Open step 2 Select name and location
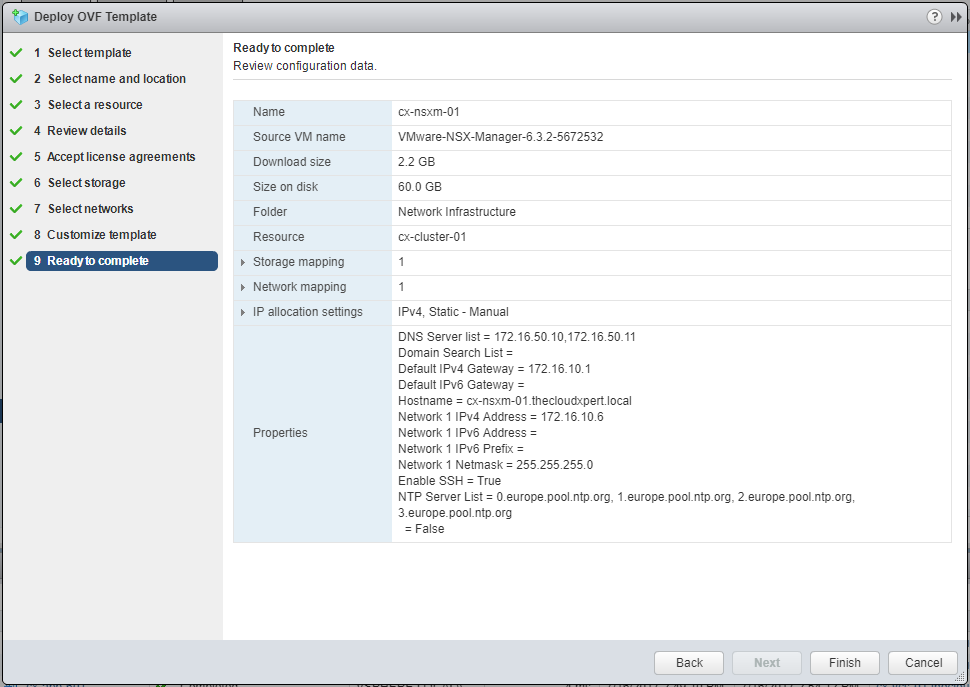 [x=116, y=79]
